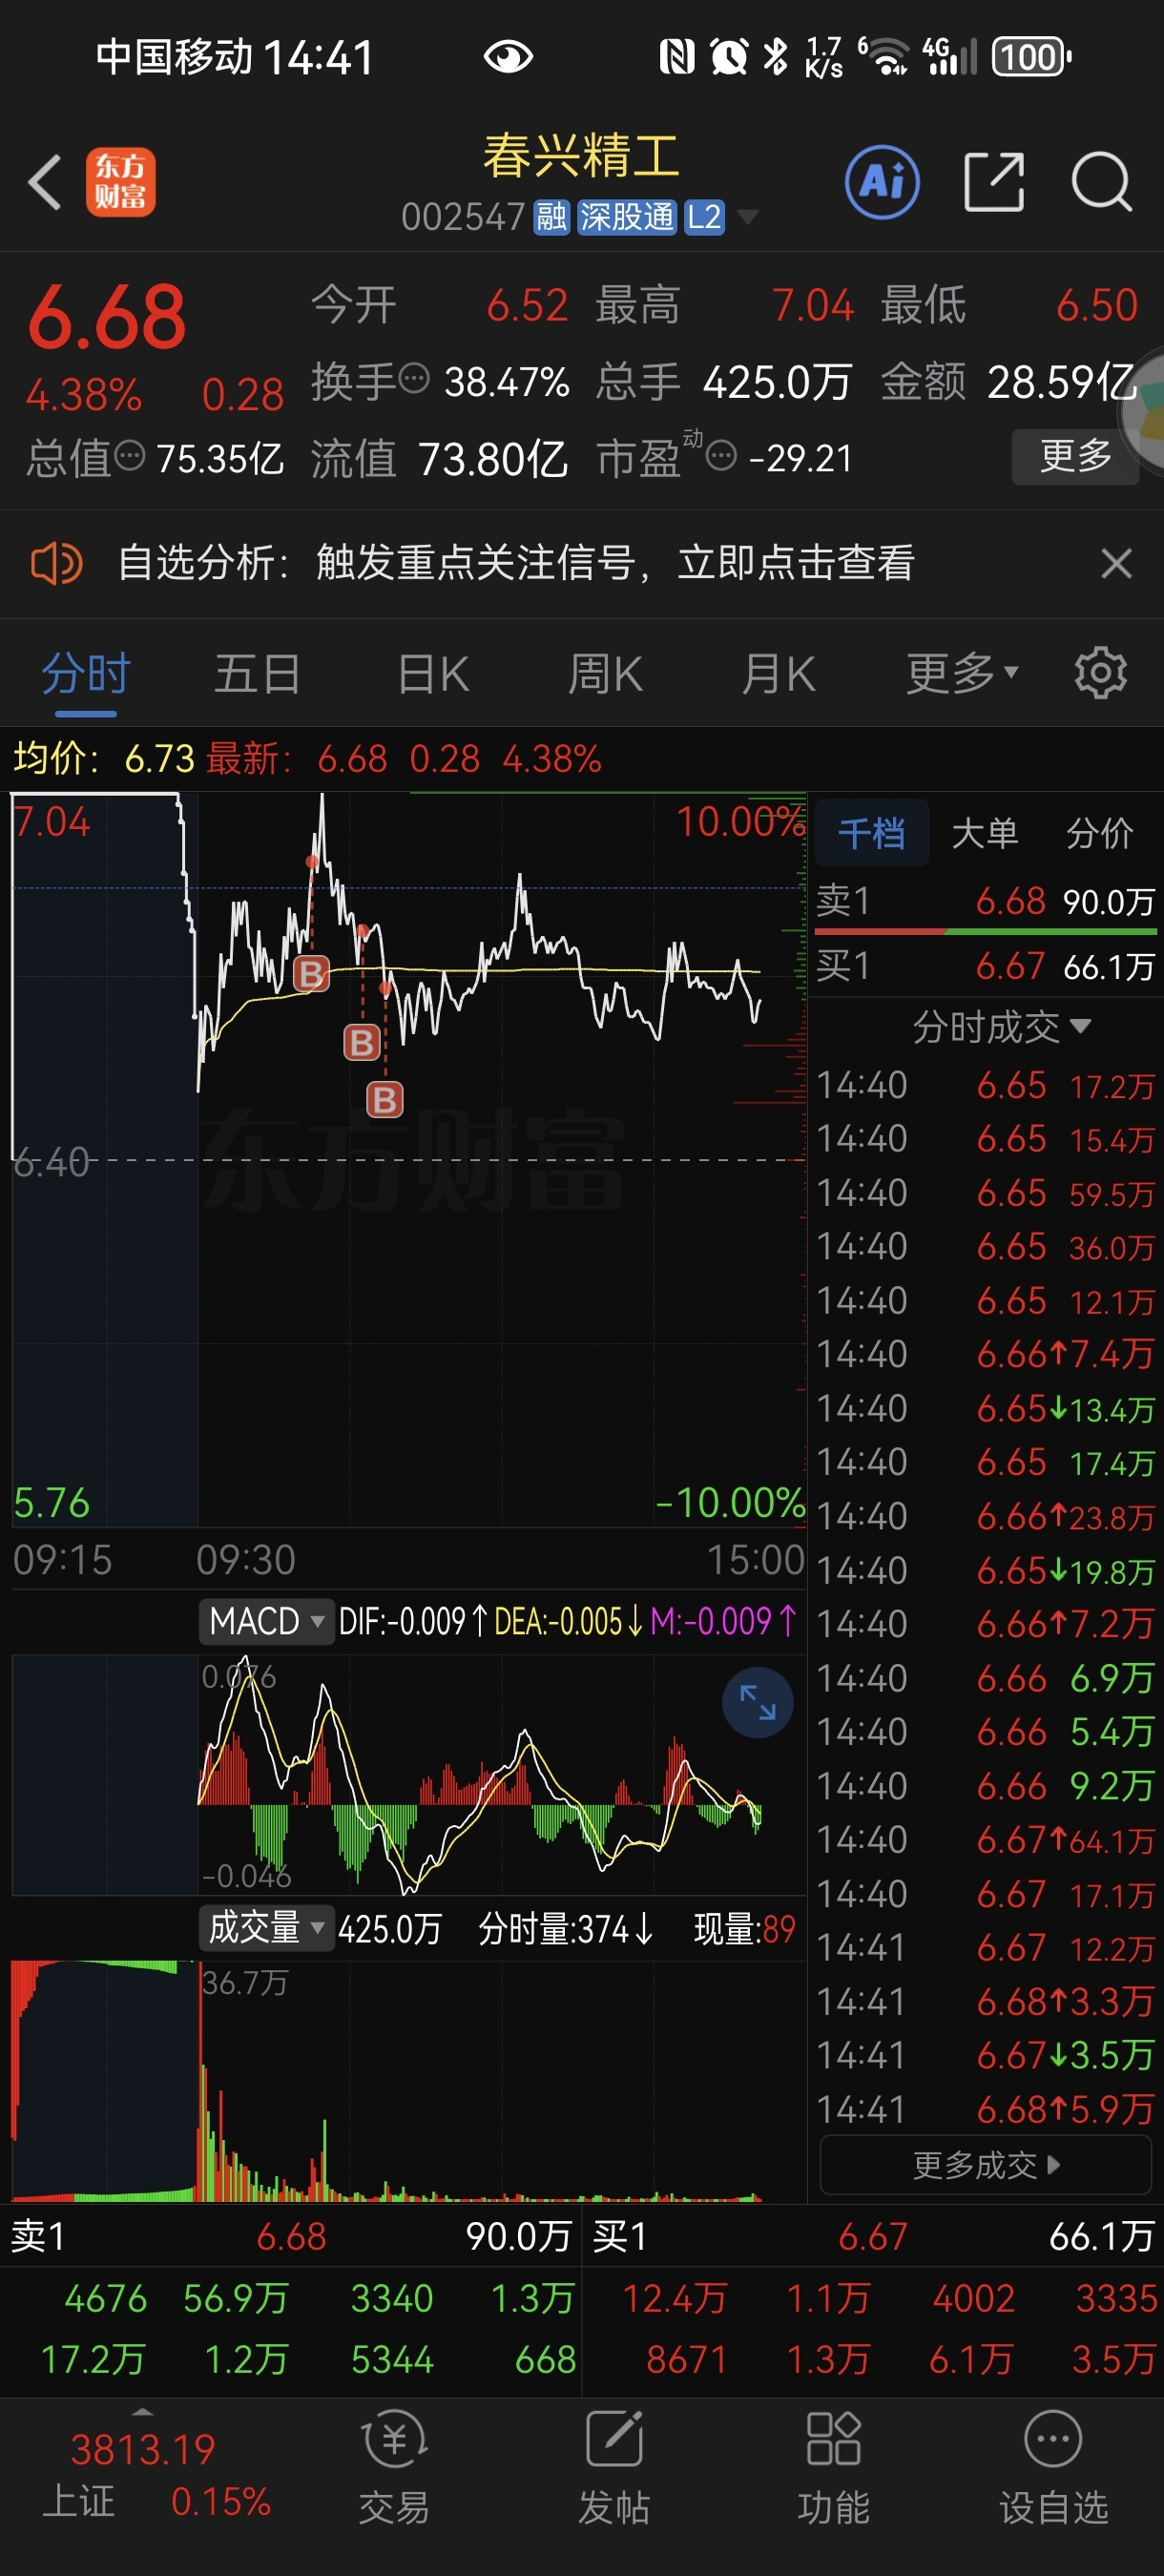Select the 千档 tab
This screenshot has height=2576, width=1164.
[872, 832]
